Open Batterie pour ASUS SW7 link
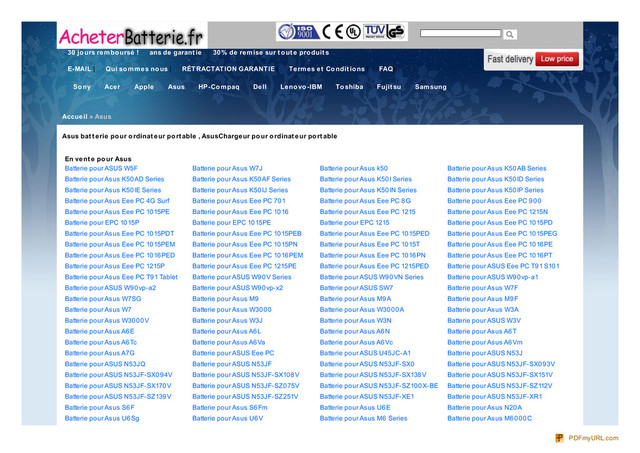 [x=356, y=288]
